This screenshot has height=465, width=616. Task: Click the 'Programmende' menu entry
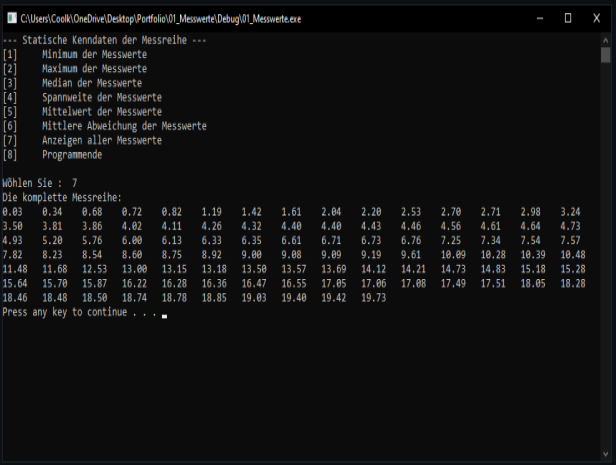[x=72, y=155]
